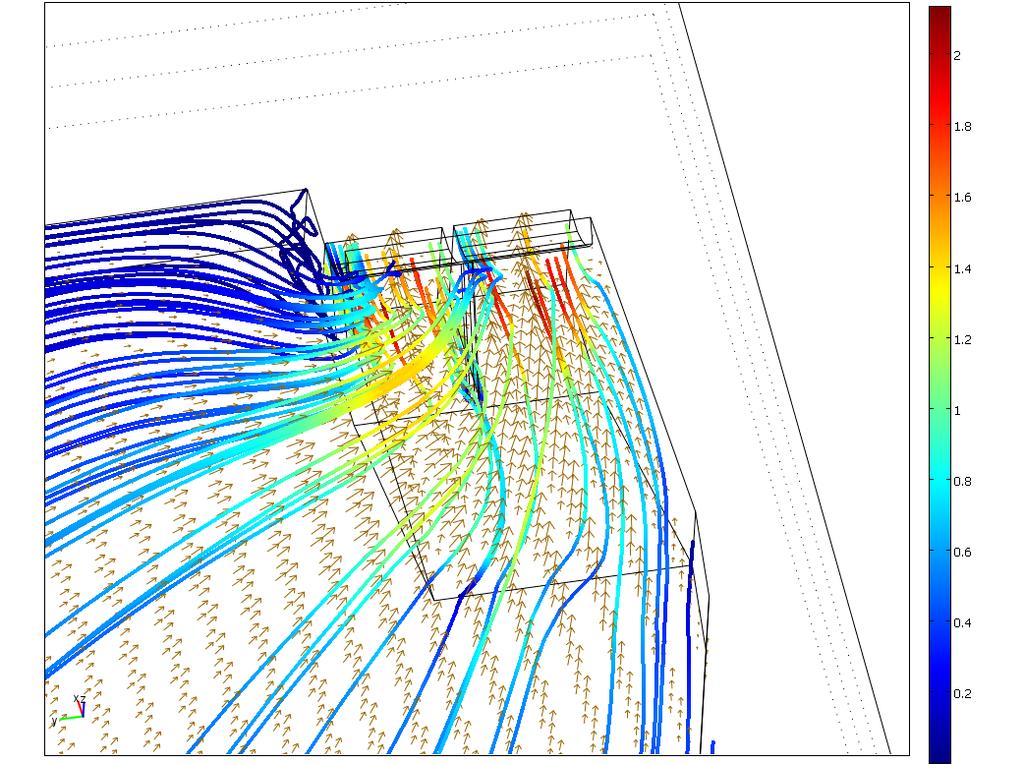Viewport: 1024px width, 764px height.
Task: Click the legend value "1.6"
Action: pyautogui.click(x=963, y=197)
